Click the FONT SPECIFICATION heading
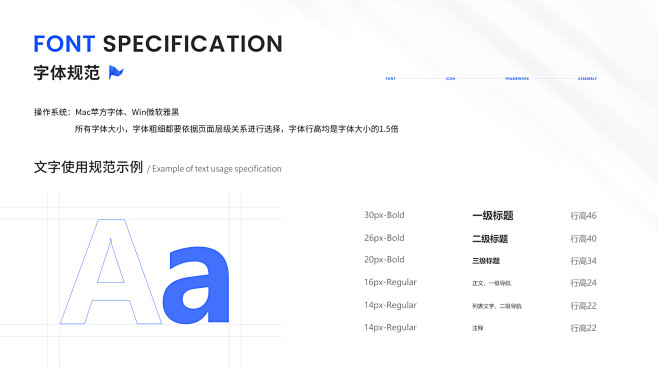Viewport: 658px width, 370px height. click(158, 44)
